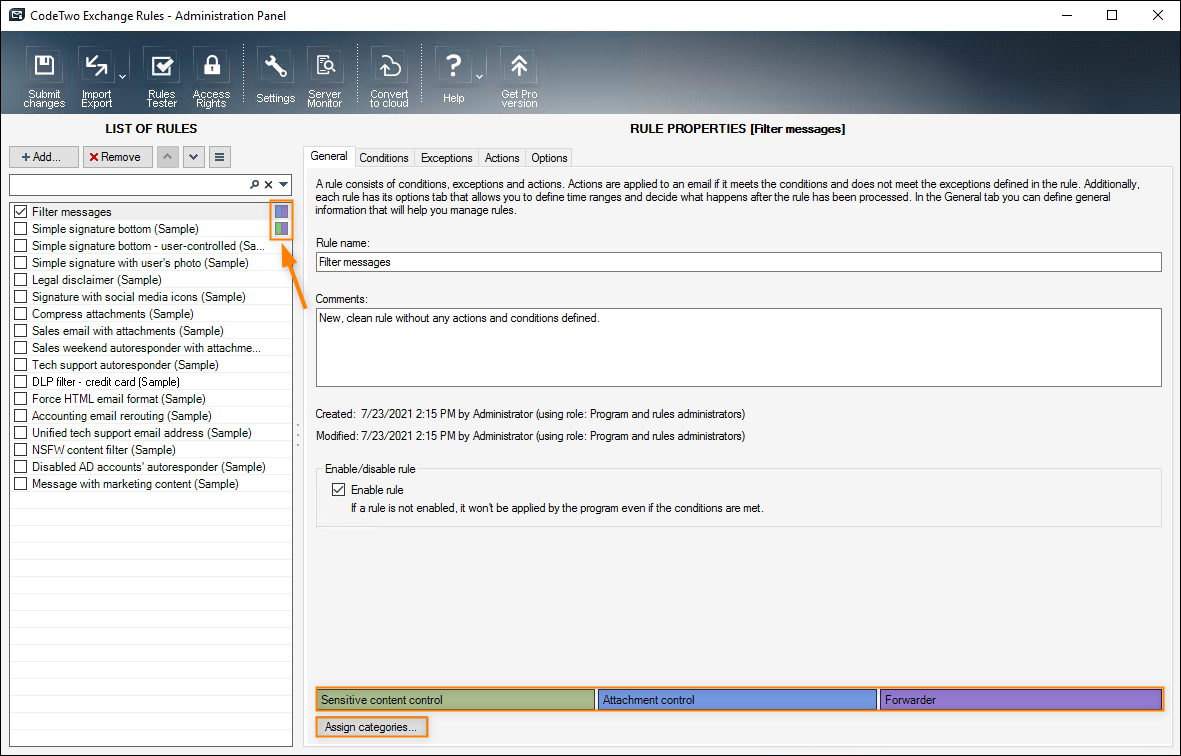This screenshot has height=756, width=1181.
Task: Click category color marker on Filter messages row
Action: 282,212
